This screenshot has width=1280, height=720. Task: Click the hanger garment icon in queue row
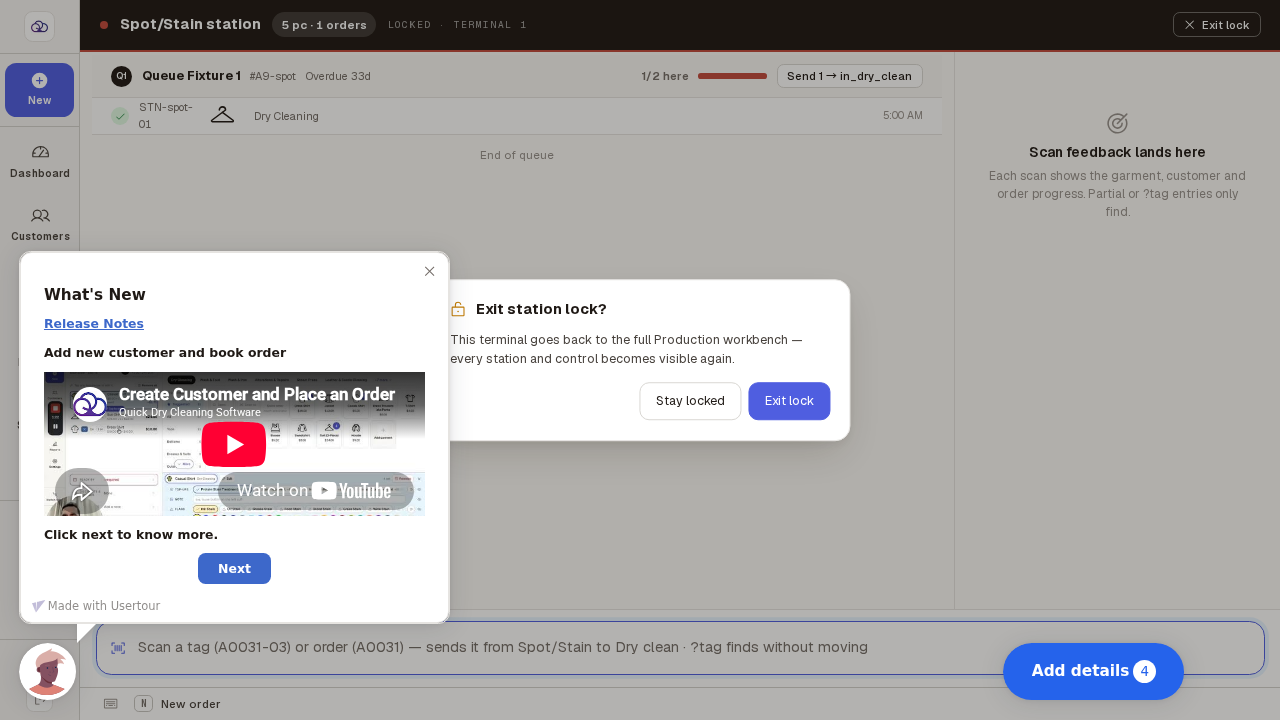click(x=222, y=115)
